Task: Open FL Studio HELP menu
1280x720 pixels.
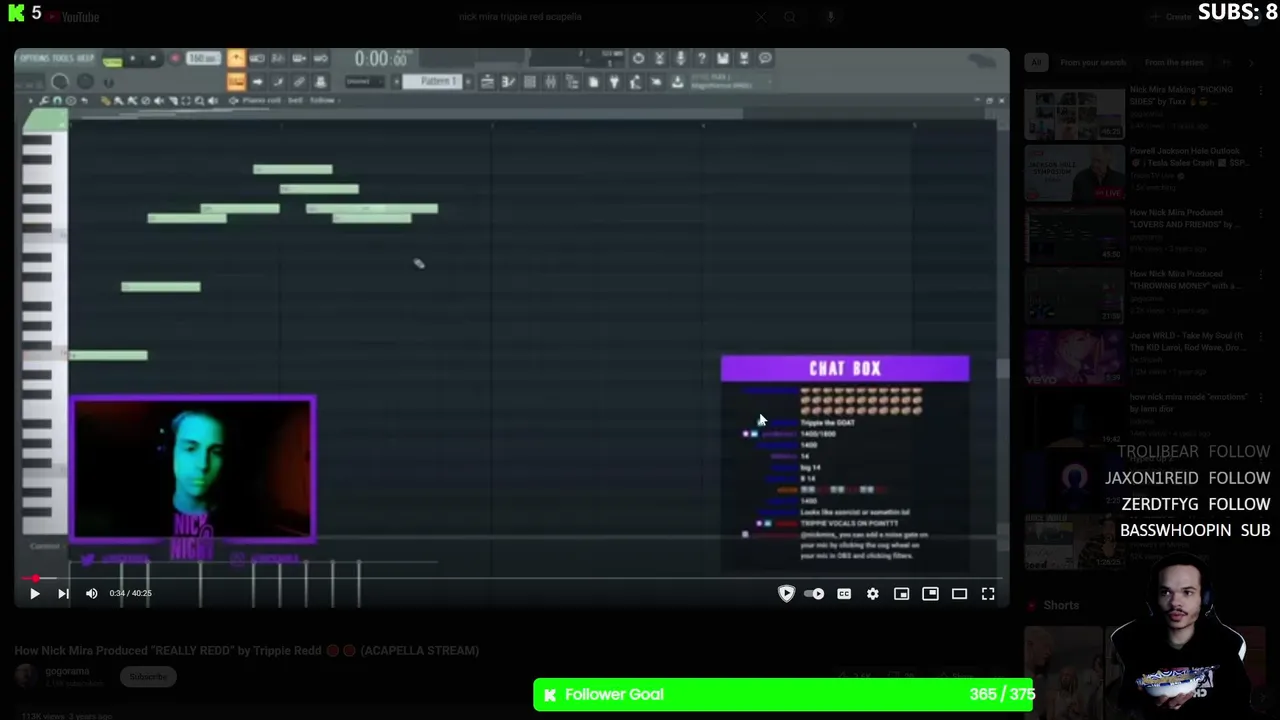Action: pyautogui.click(x=85, y=58)
